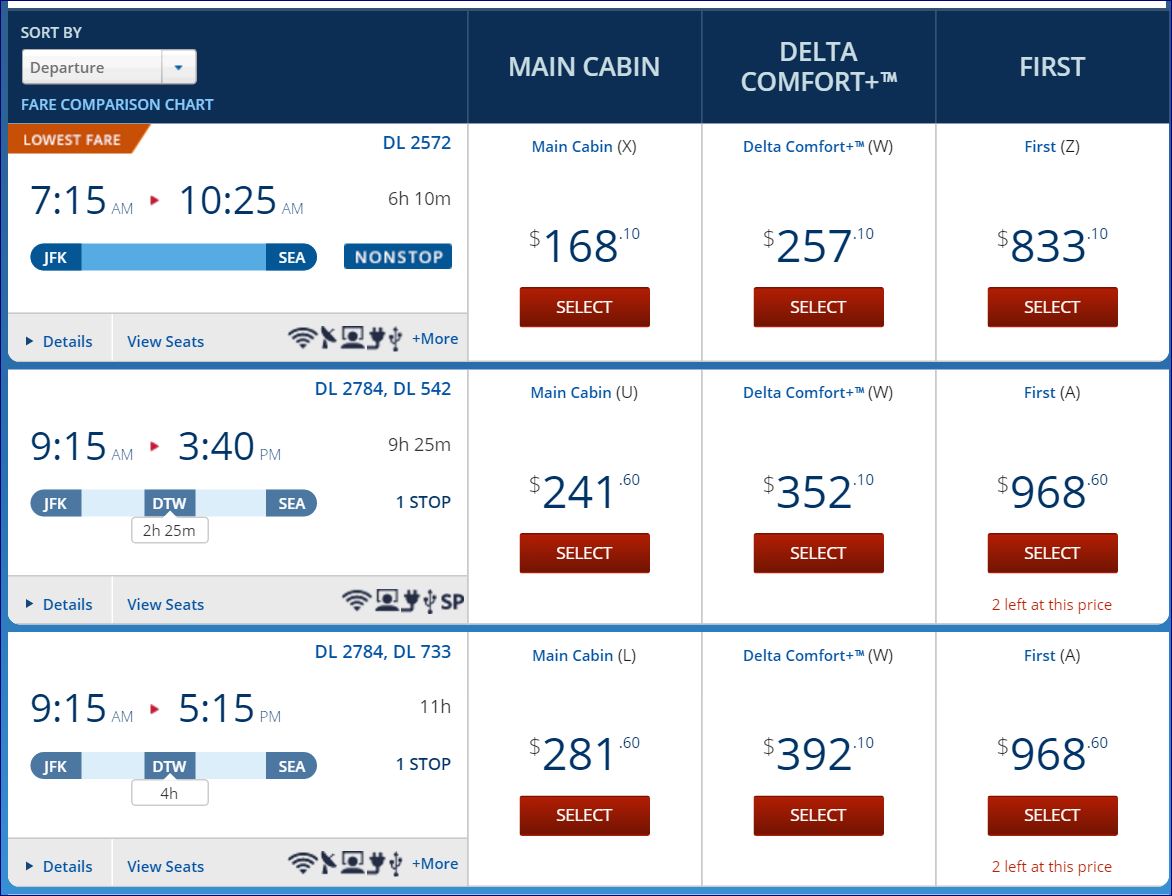Click satellite TV icon on DL 2572

point(327,339)
